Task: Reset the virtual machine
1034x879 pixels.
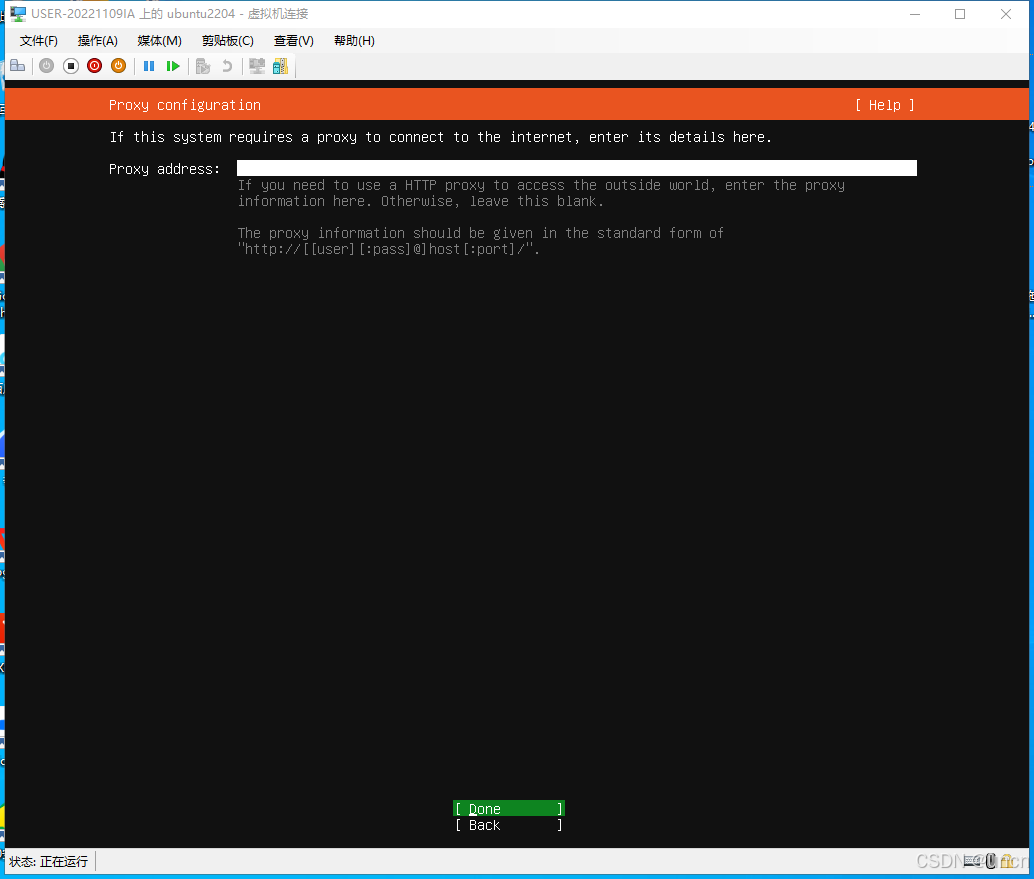Action: tap(173, 65)
